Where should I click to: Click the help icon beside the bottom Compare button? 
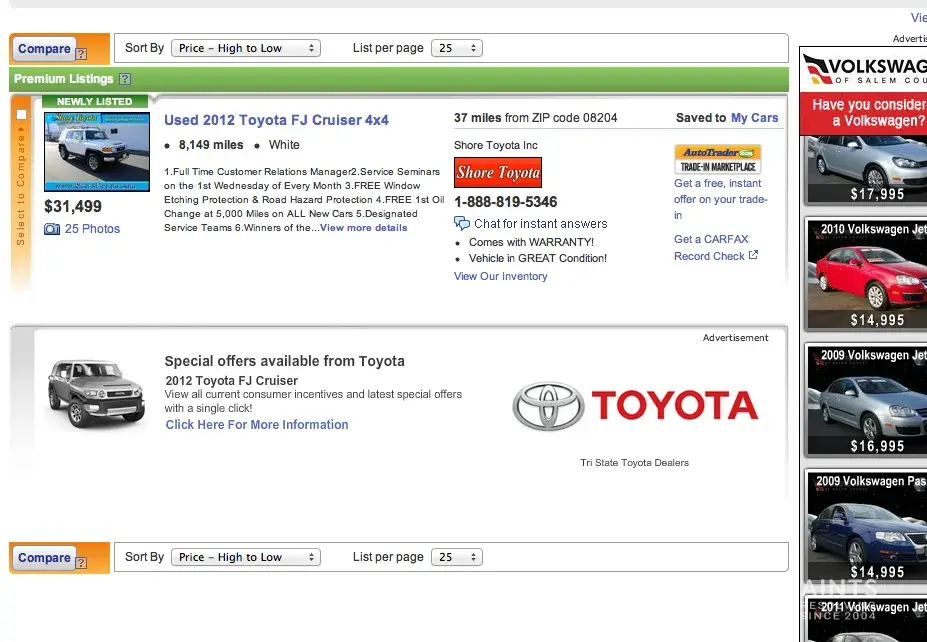(x=81, y=564)
